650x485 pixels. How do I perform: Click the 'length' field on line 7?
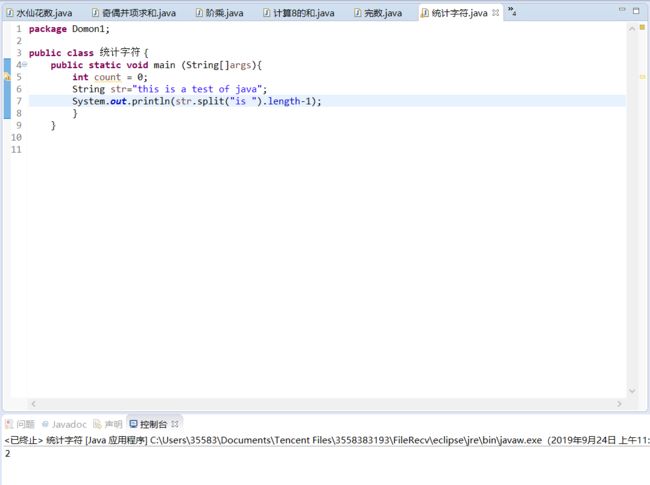coord(284,101)
